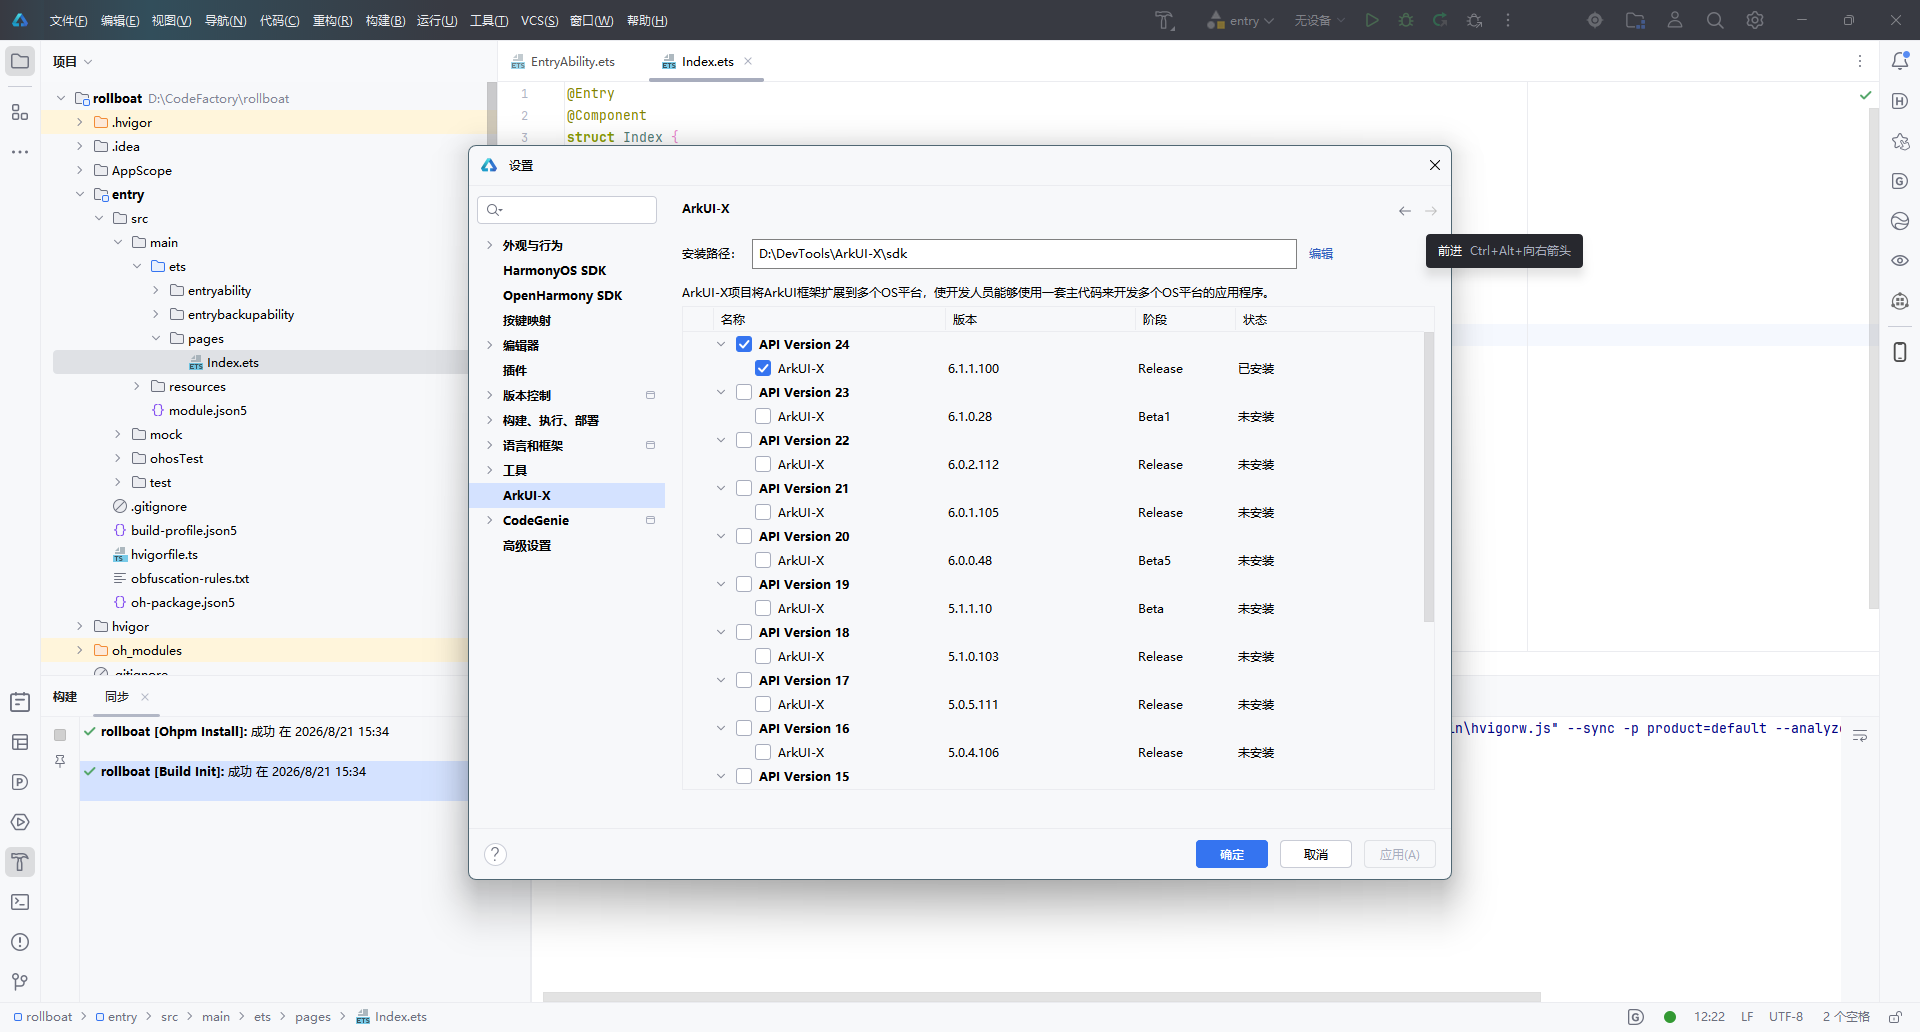Check API Version 21 checkbox
This screenshot has height=1032, width=1920.
click(x=744, y=488)
